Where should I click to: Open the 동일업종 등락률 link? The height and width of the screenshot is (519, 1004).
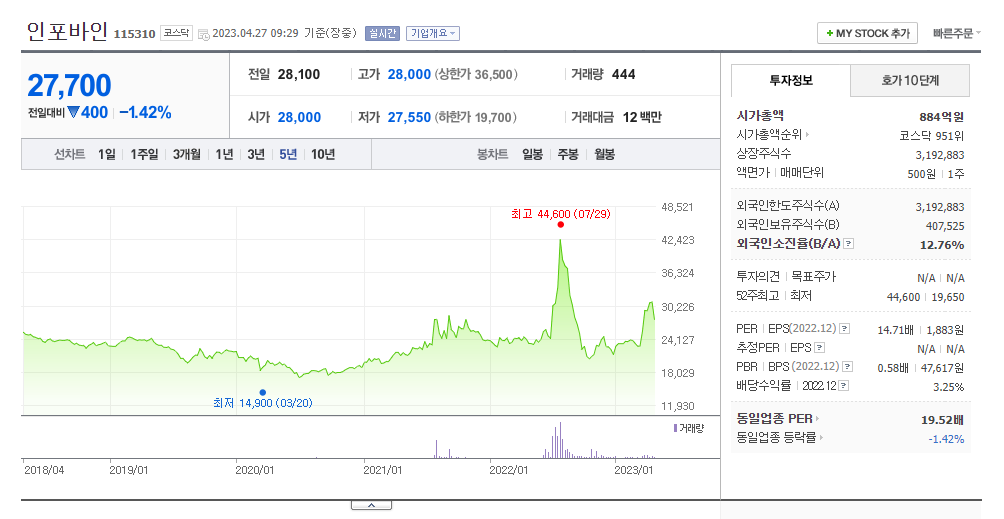[780, 438]
